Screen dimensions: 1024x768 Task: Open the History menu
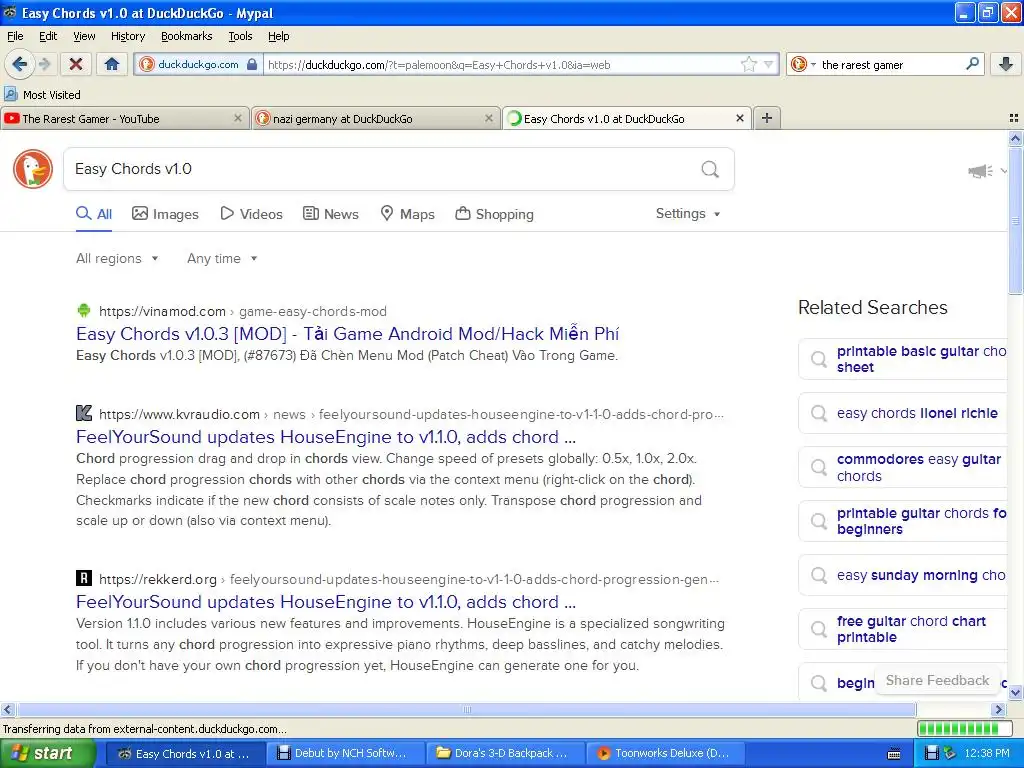[x=127, y=36]
